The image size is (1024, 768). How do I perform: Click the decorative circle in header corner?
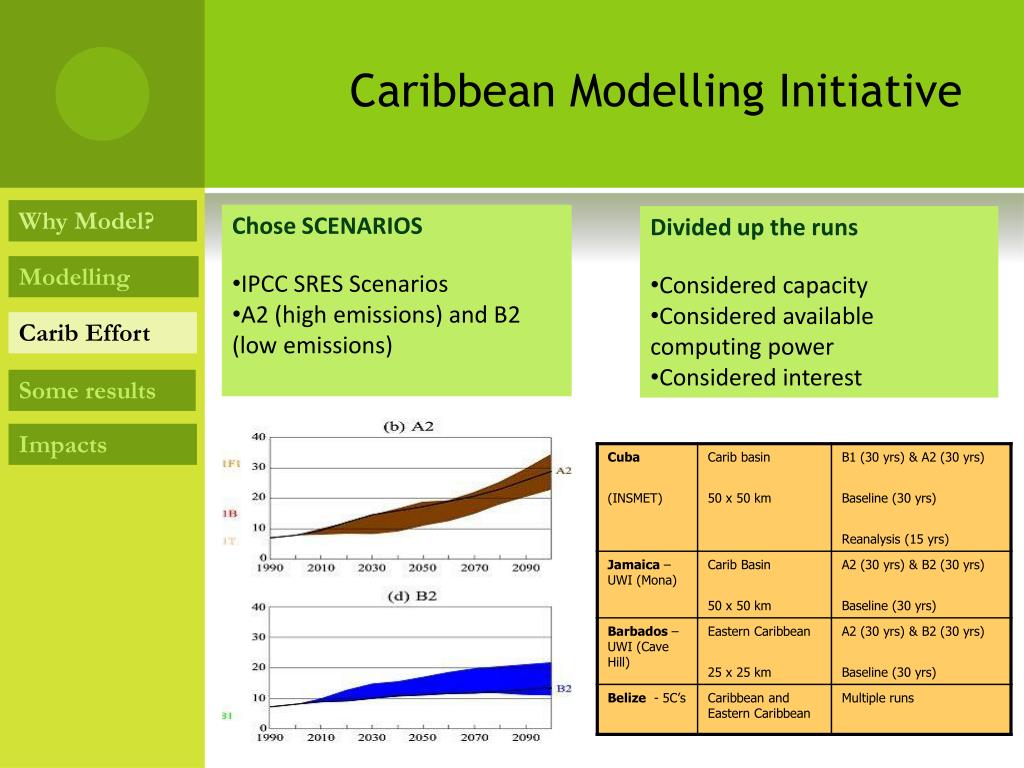pyautogui.click(x=103, y=93)
